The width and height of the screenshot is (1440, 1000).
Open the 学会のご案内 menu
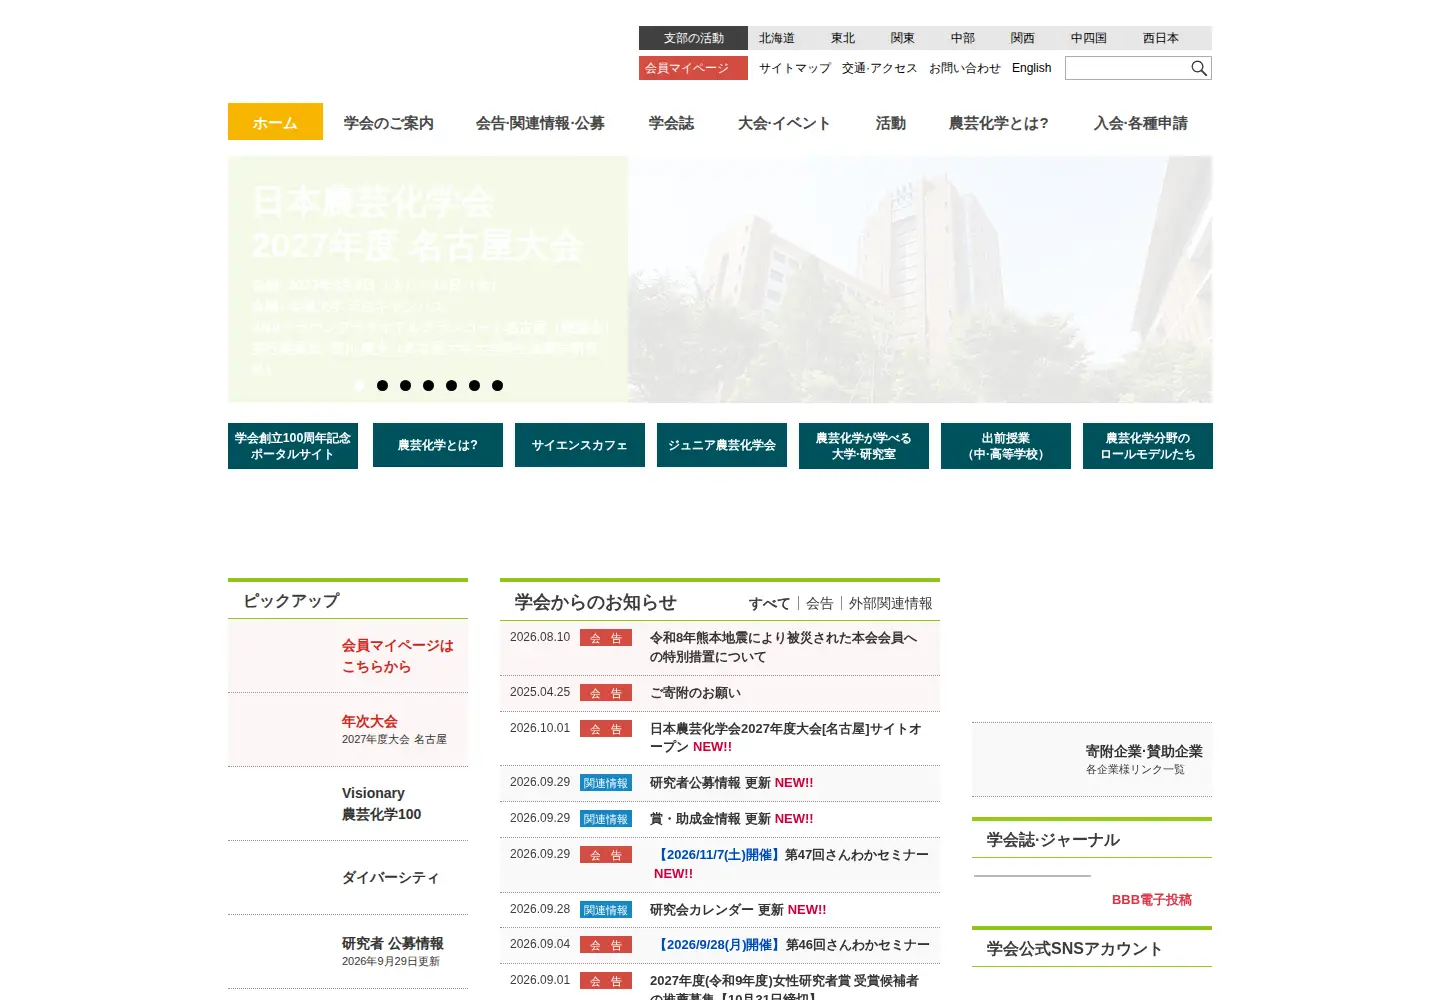click(x=389, y=123)
